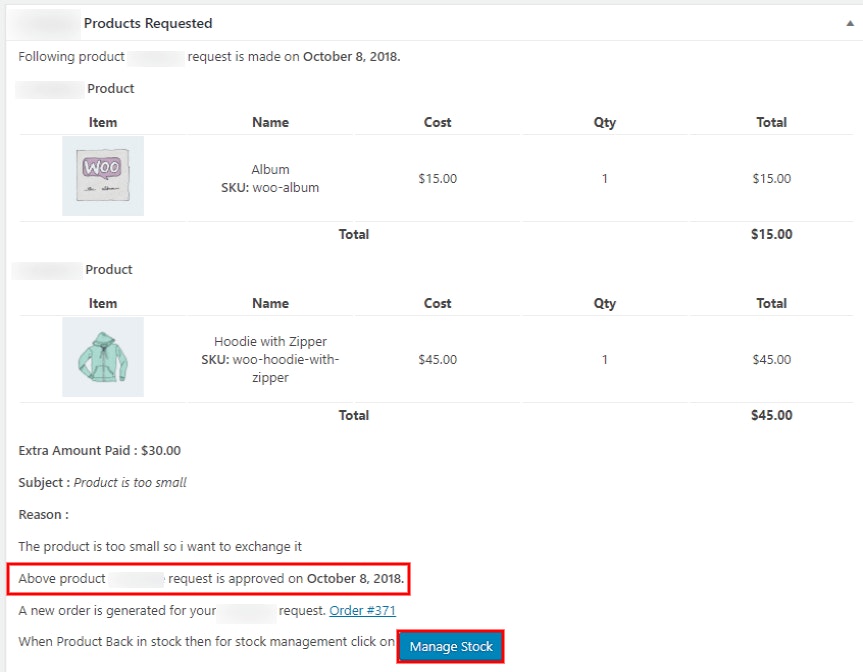Click the $45.00 cost in Hoodie row
Viewport: 863px width, 672px height.
tap(438, 359)
